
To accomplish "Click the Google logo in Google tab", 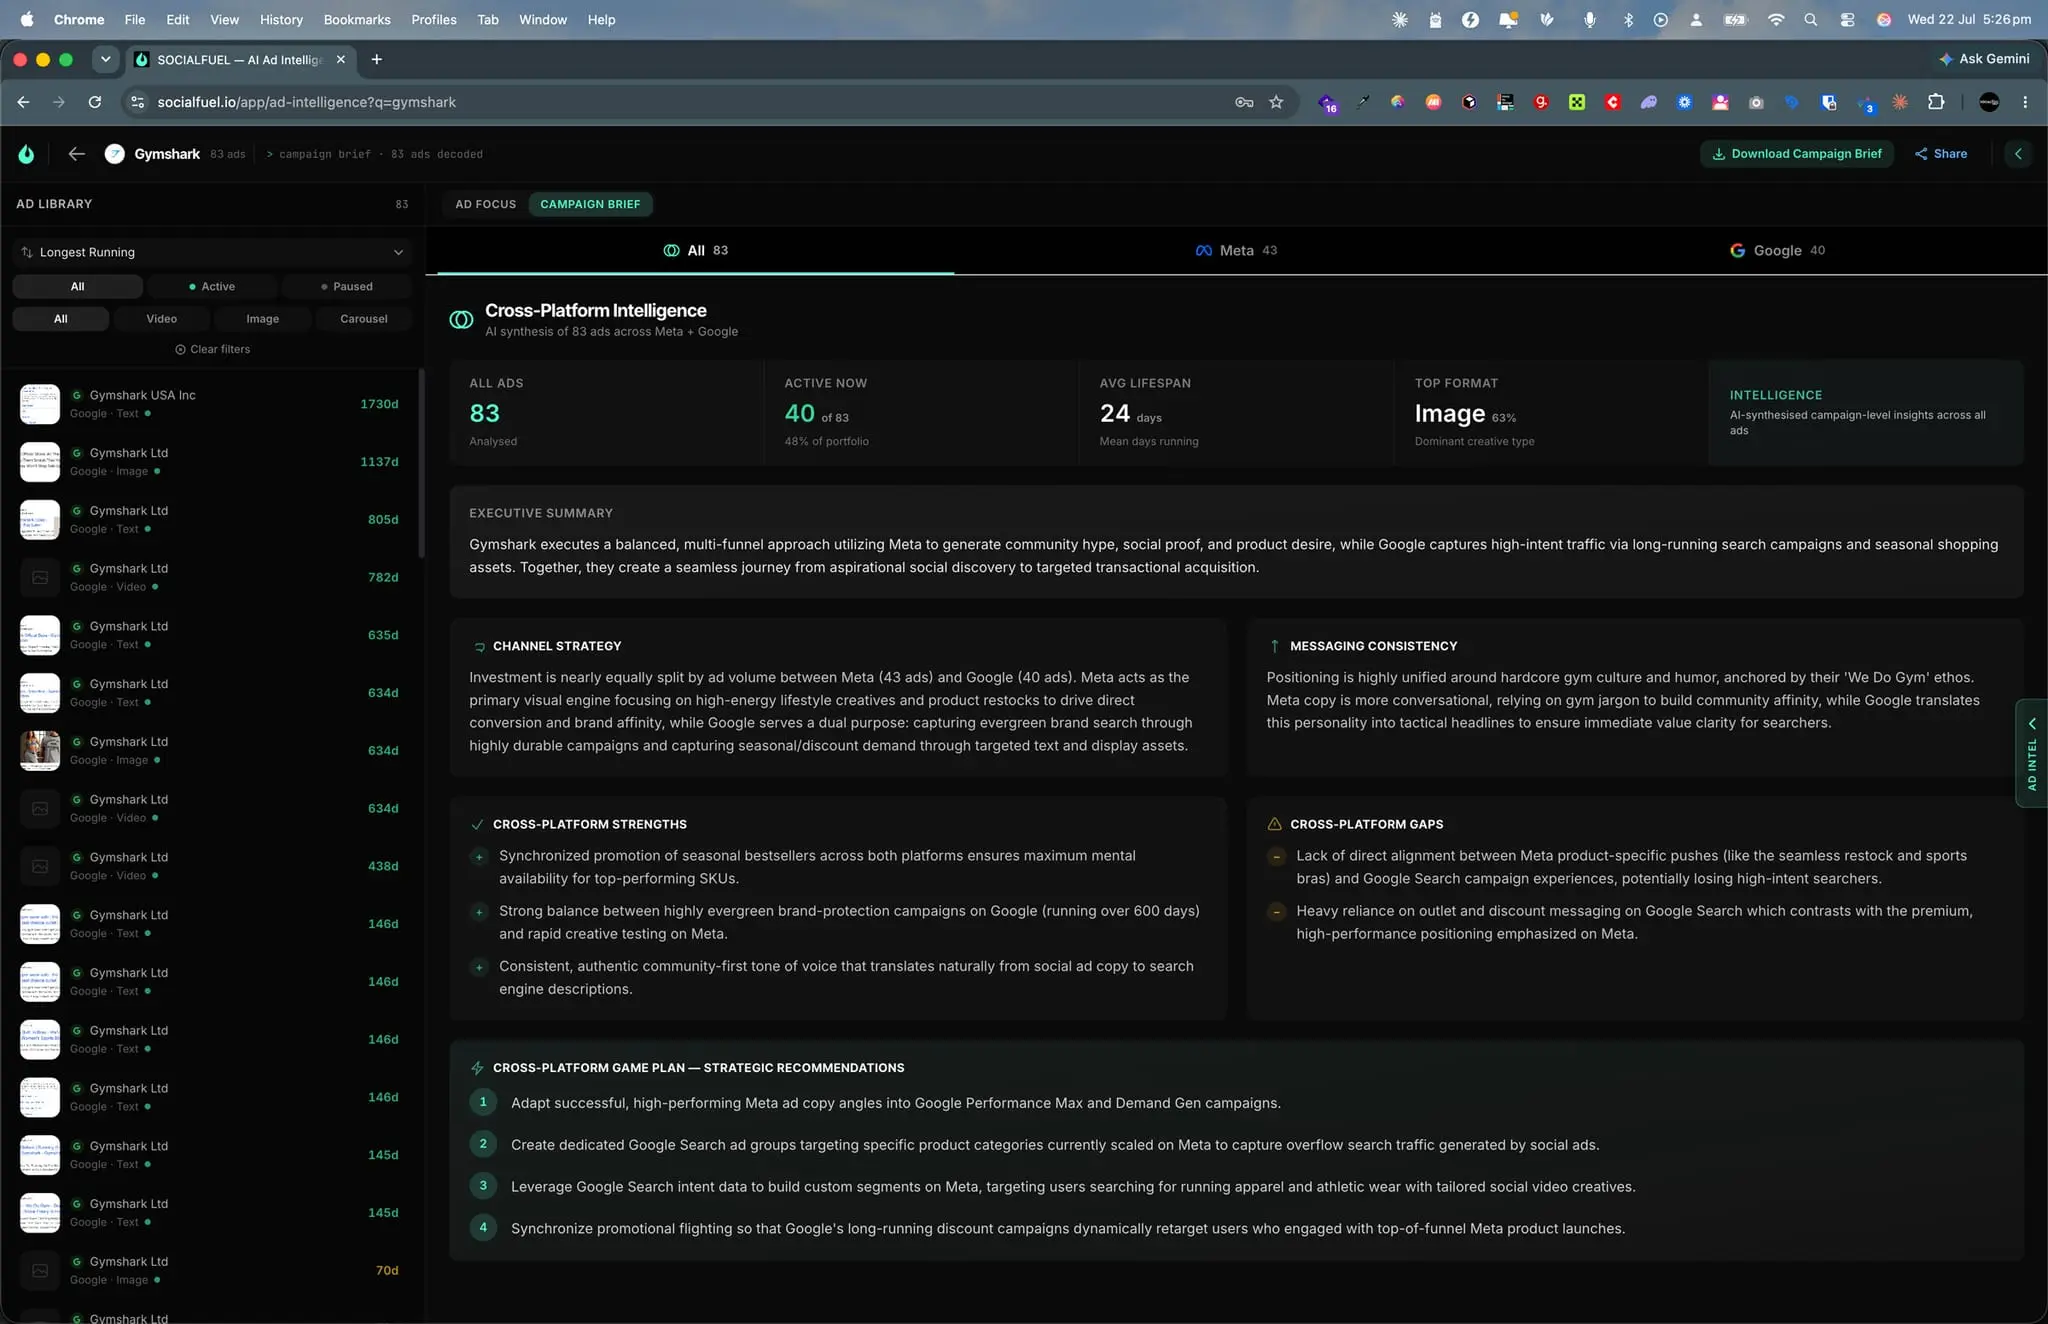I will tap(1738, 251).
